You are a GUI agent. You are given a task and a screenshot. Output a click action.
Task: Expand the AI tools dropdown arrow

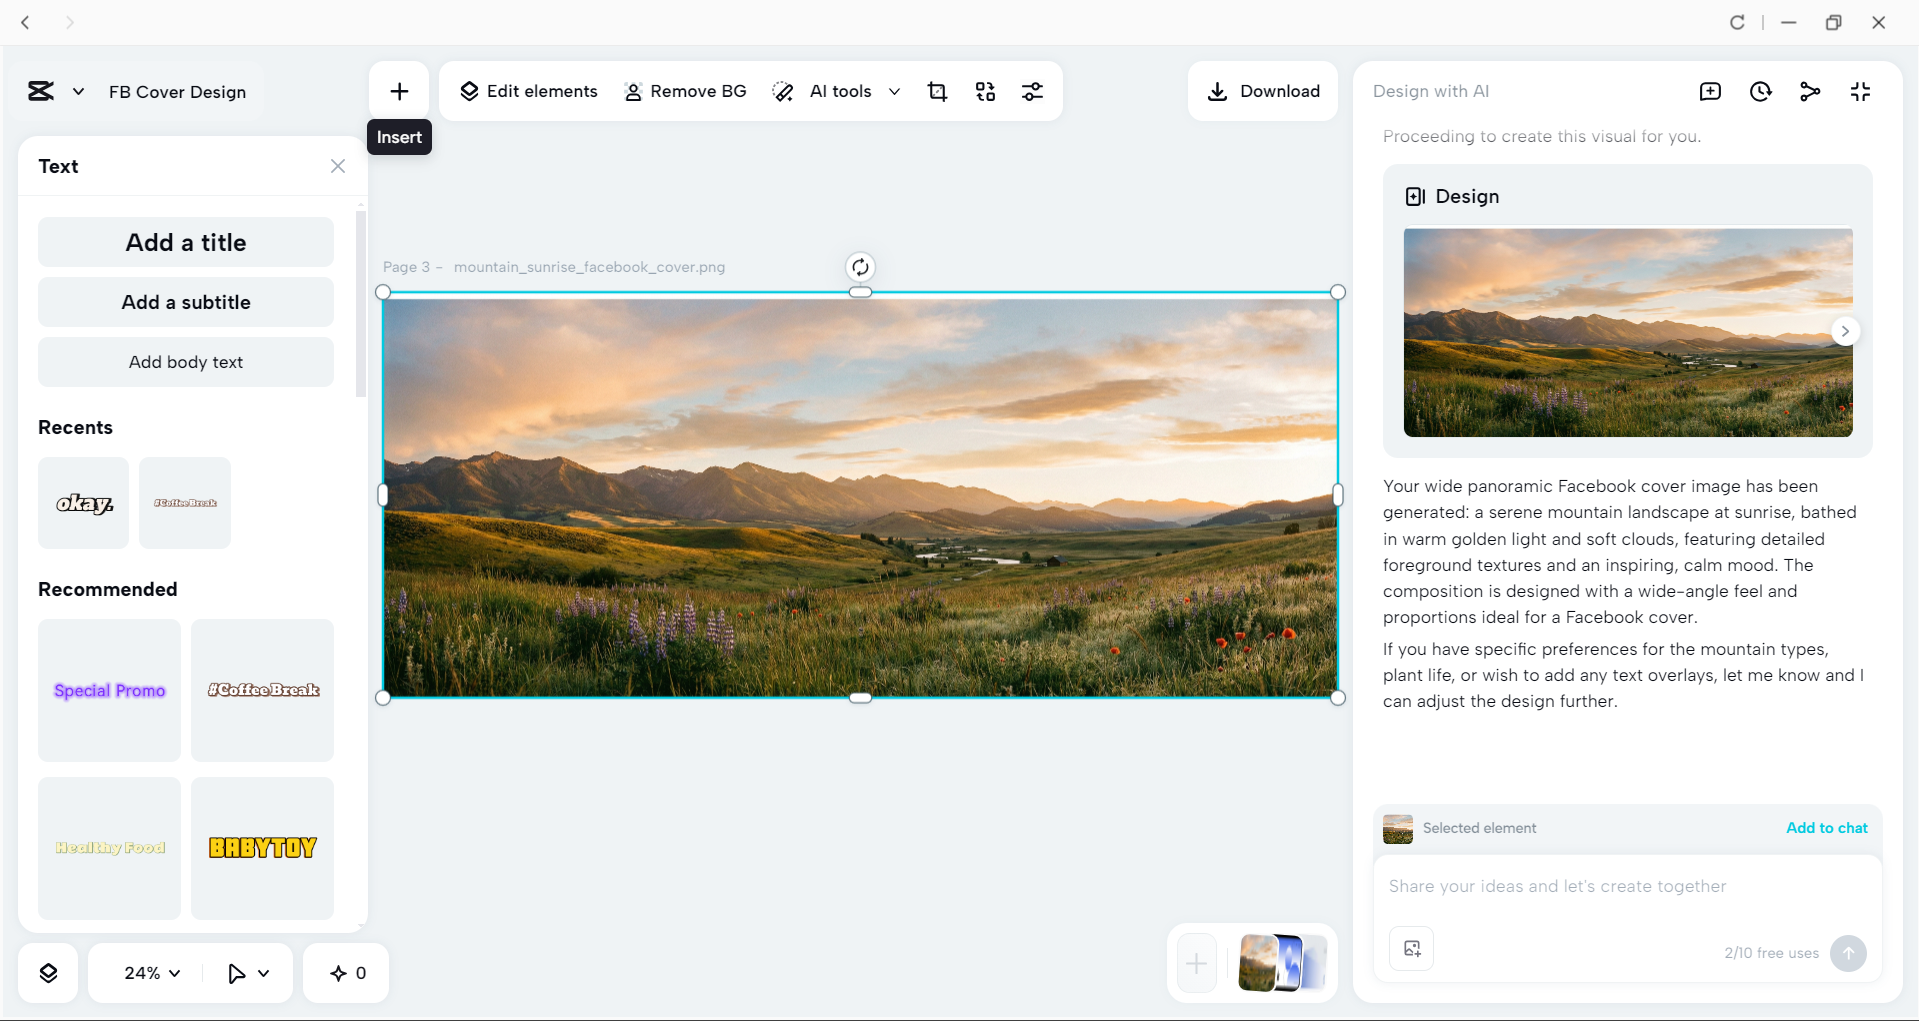pyautogui.click(x=895, y=91)
